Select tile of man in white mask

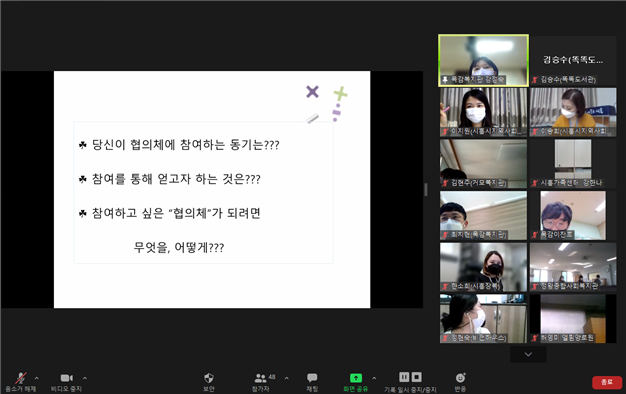pyautogui.click(x=483, y=215)
